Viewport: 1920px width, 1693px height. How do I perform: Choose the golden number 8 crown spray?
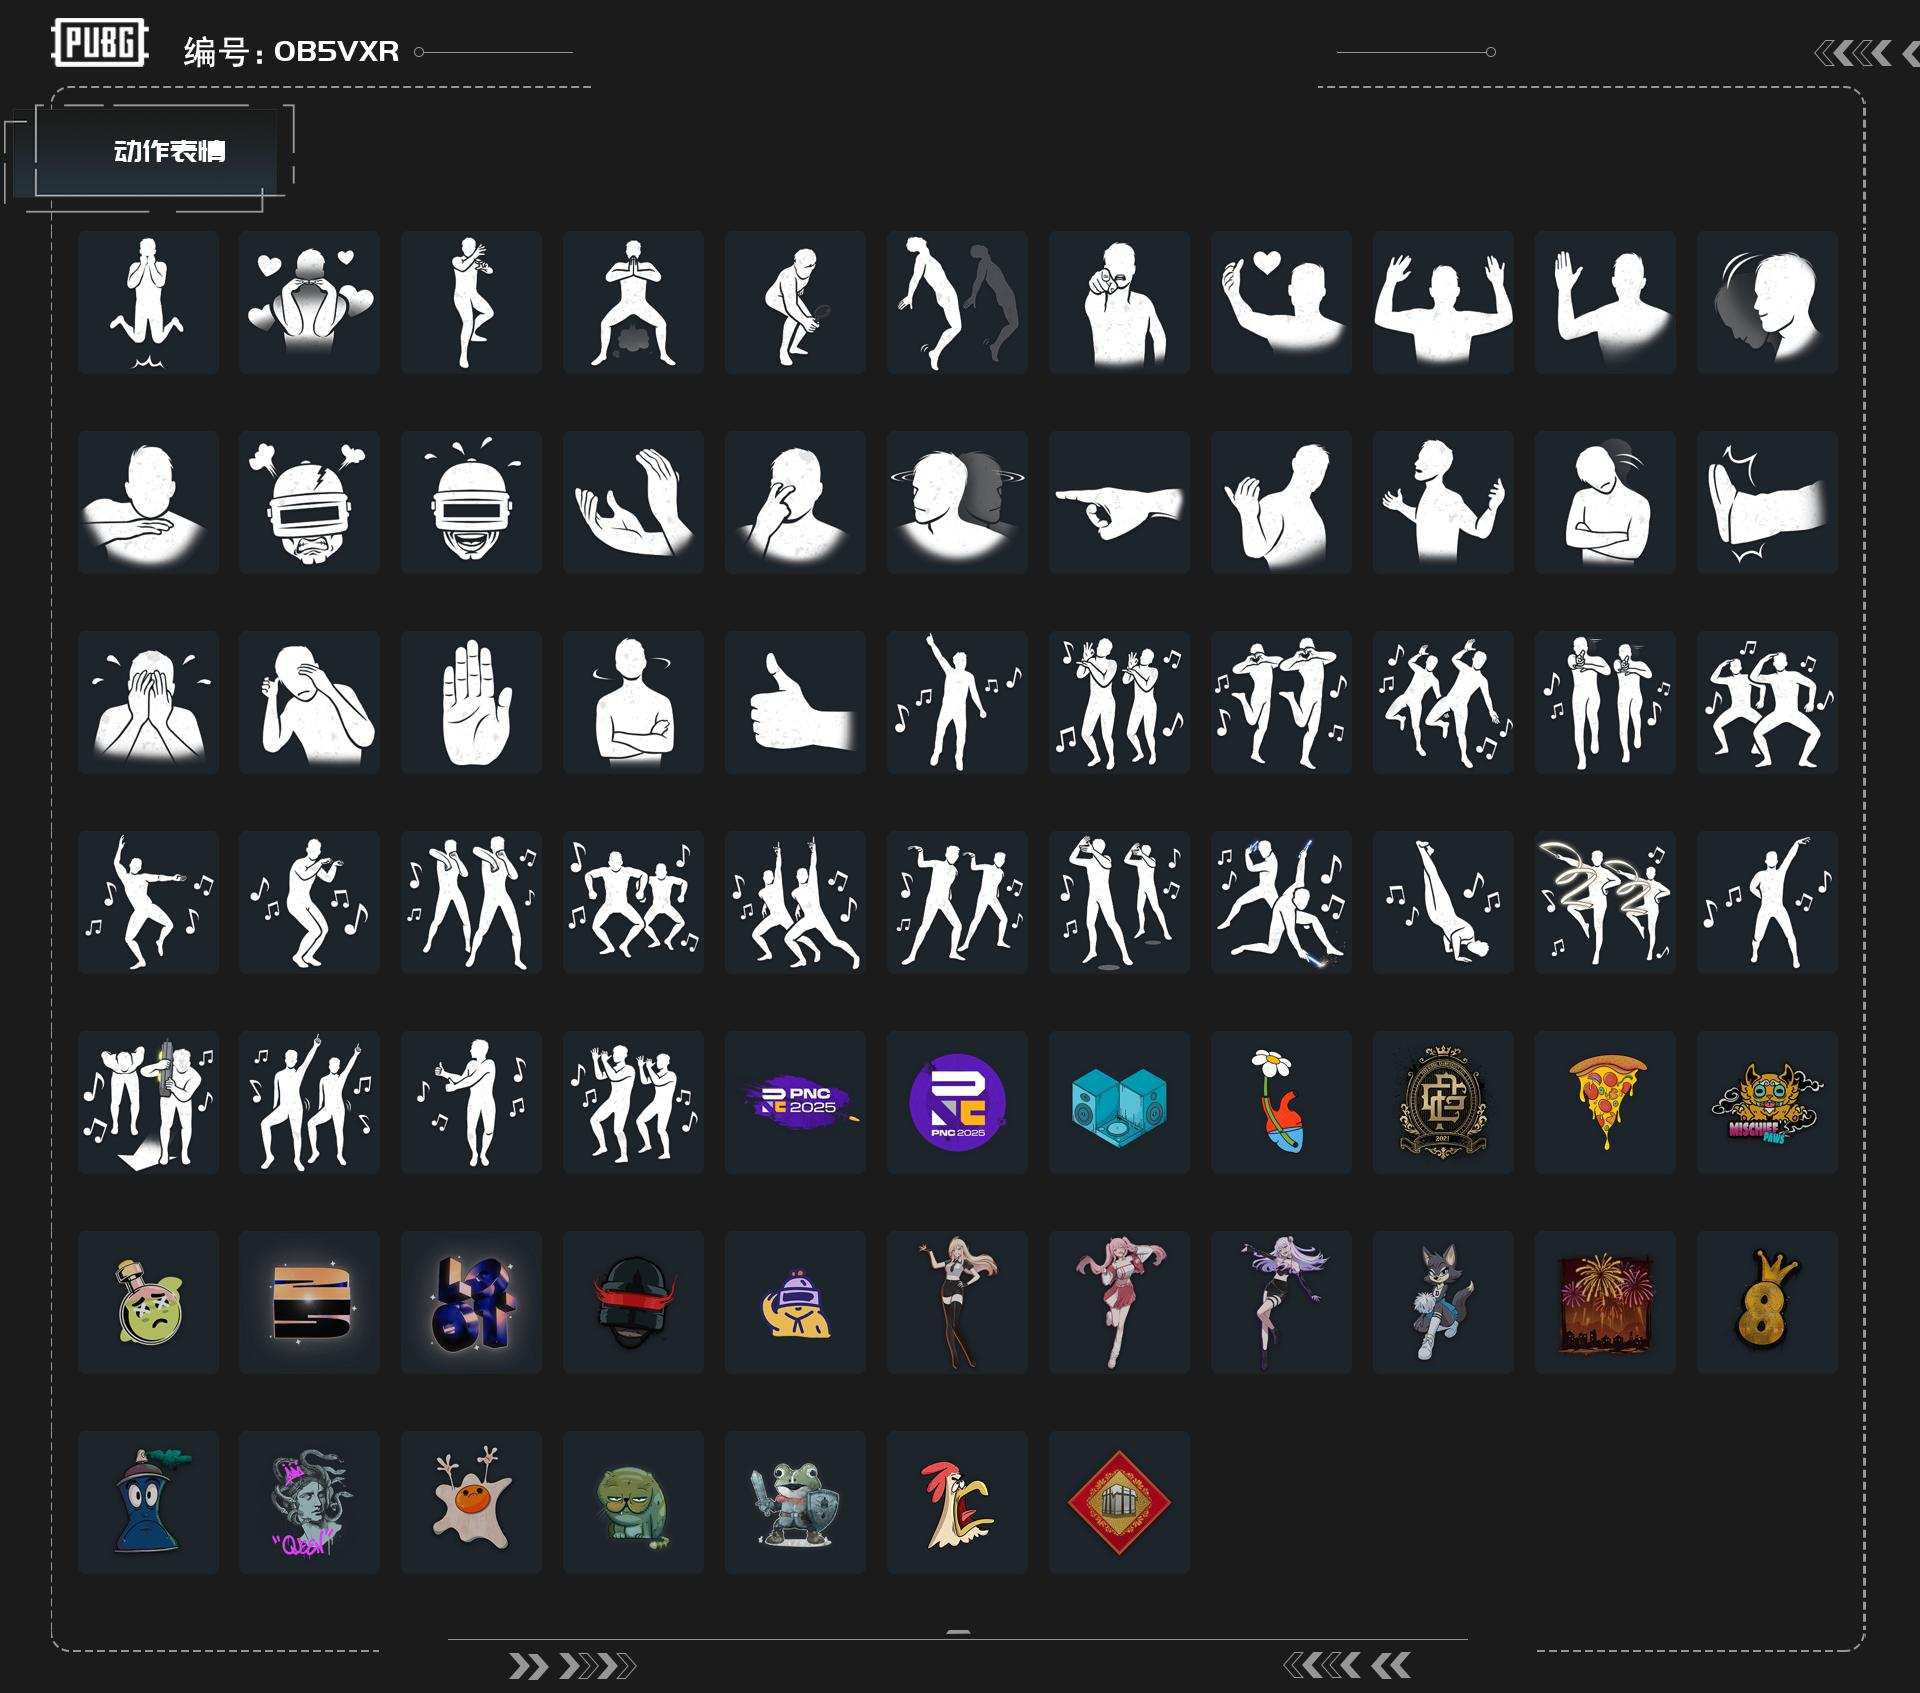[1767, 1302]
